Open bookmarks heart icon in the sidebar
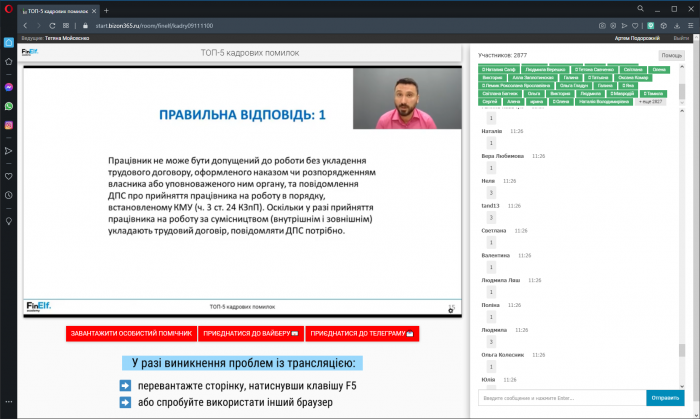Image resolution: width=700 pixels, height=419 pixels. (x=8, y=174)
